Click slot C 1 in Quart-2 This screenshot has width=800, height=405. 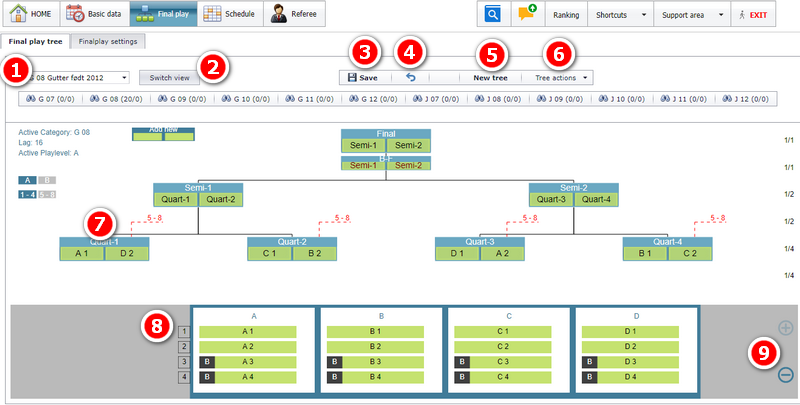pyautogui.click(x=270, y=253)
